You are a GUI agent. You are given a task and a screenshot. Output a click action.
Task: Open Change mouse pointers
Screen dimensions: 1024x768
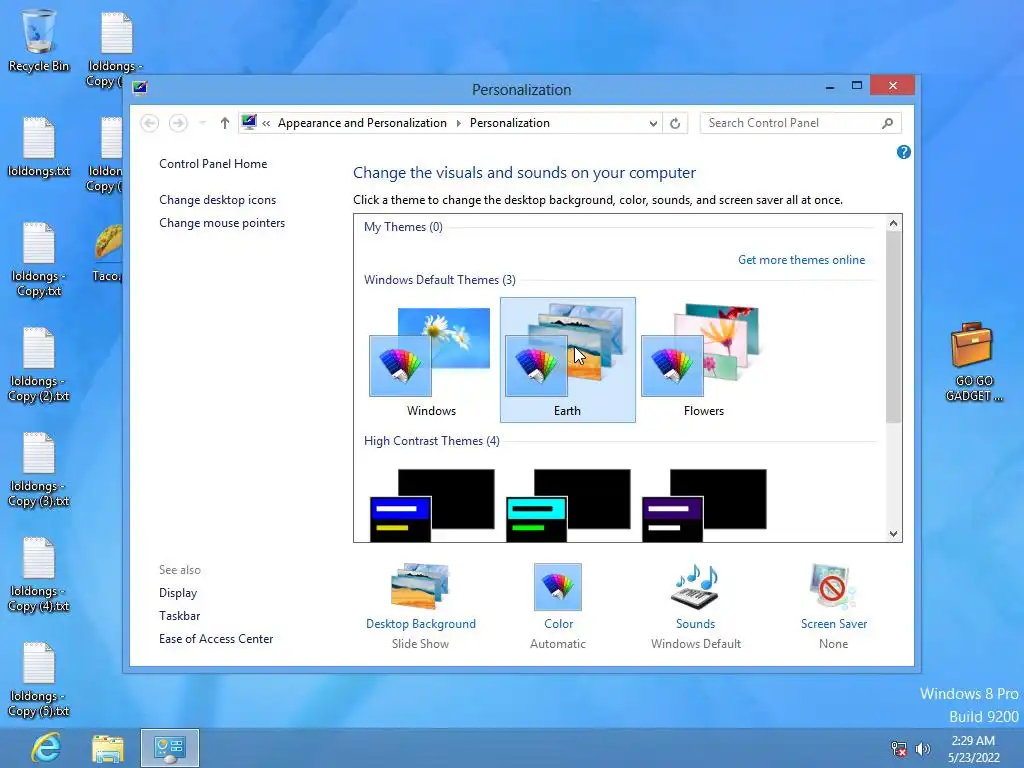point(222,223)
